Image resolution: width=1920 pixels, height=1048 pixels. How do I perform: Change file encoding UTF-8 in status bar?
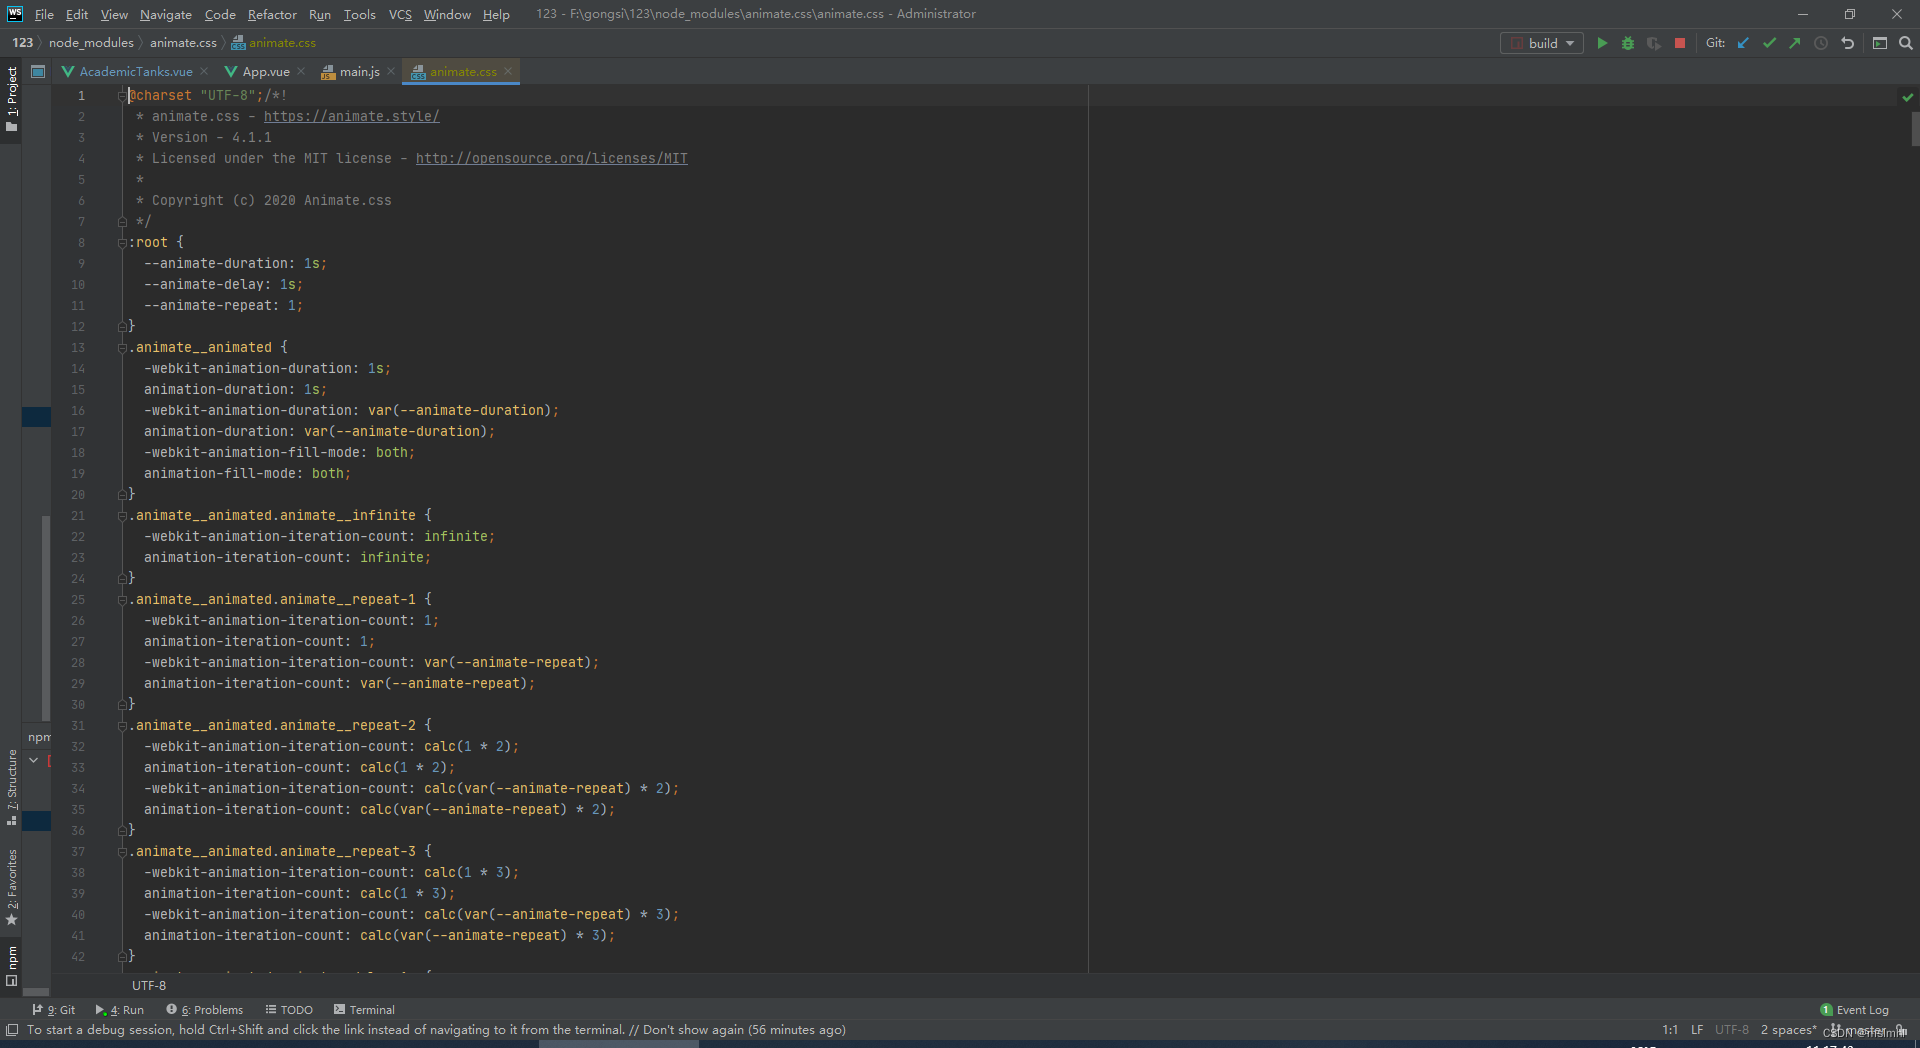point(1732,1030)
